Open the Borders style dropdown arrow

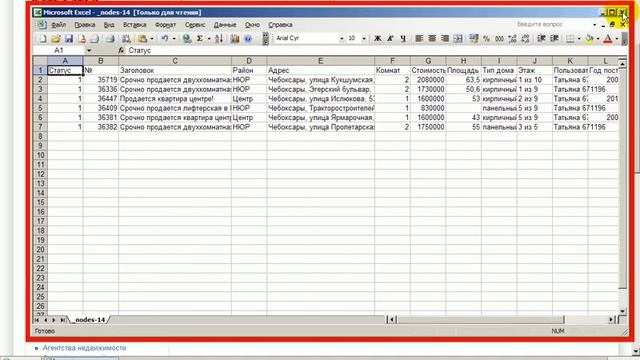tap(579, 39)
